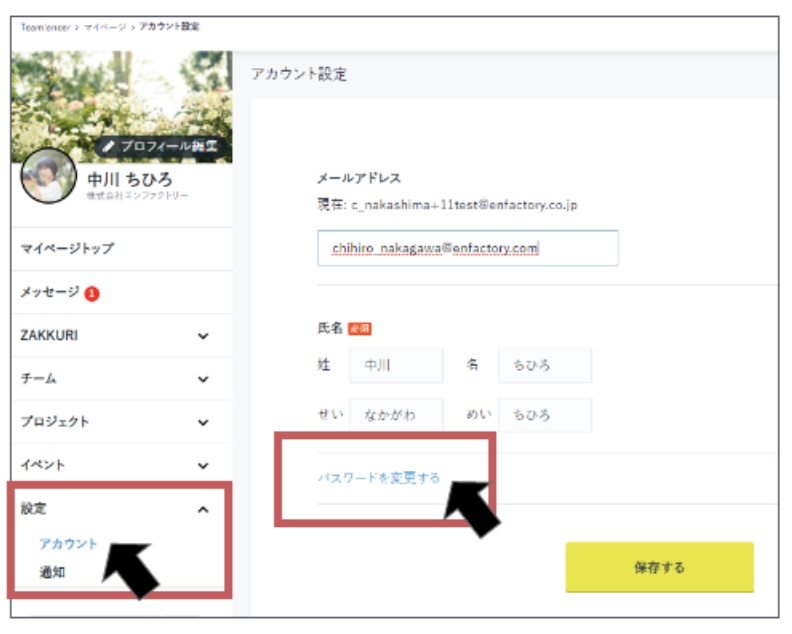Click the せい furigana field
Screen dimensions: 792x634
pyautogui.click(x=396, y=415)
